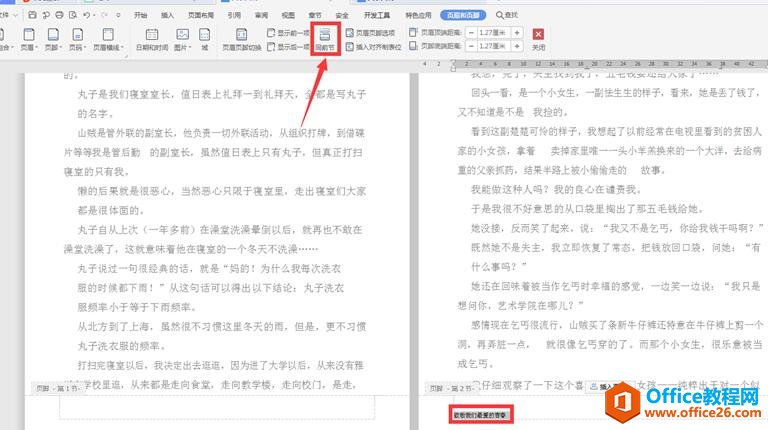
Task: Open the 页眉 (Header) dropdown
Action: [29, 39]
